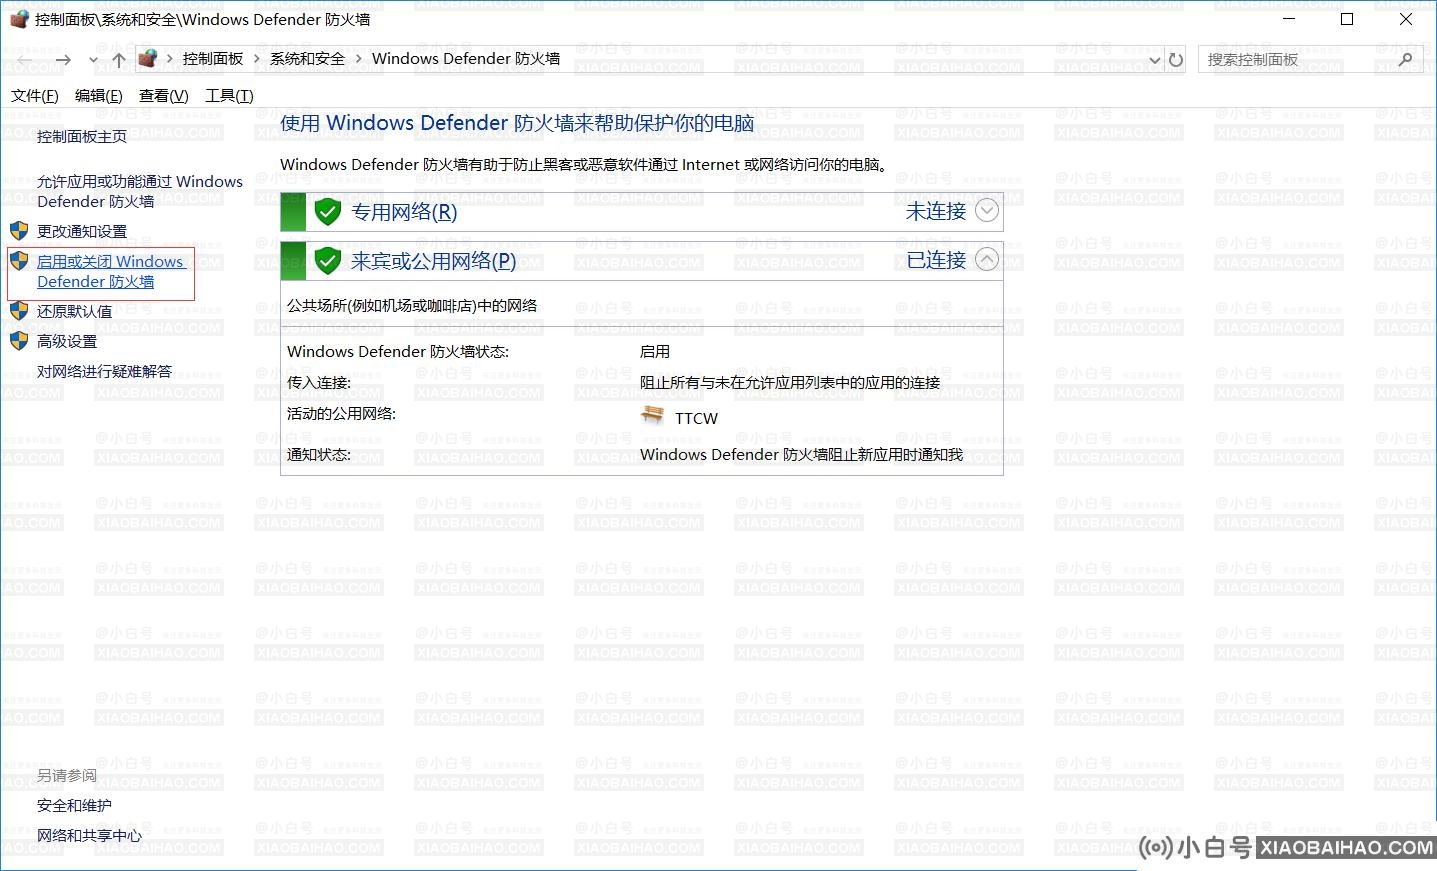This screenshot has height=871, width=1437.
Task: Open the 查看(V) menu
Action: [164, 95]
